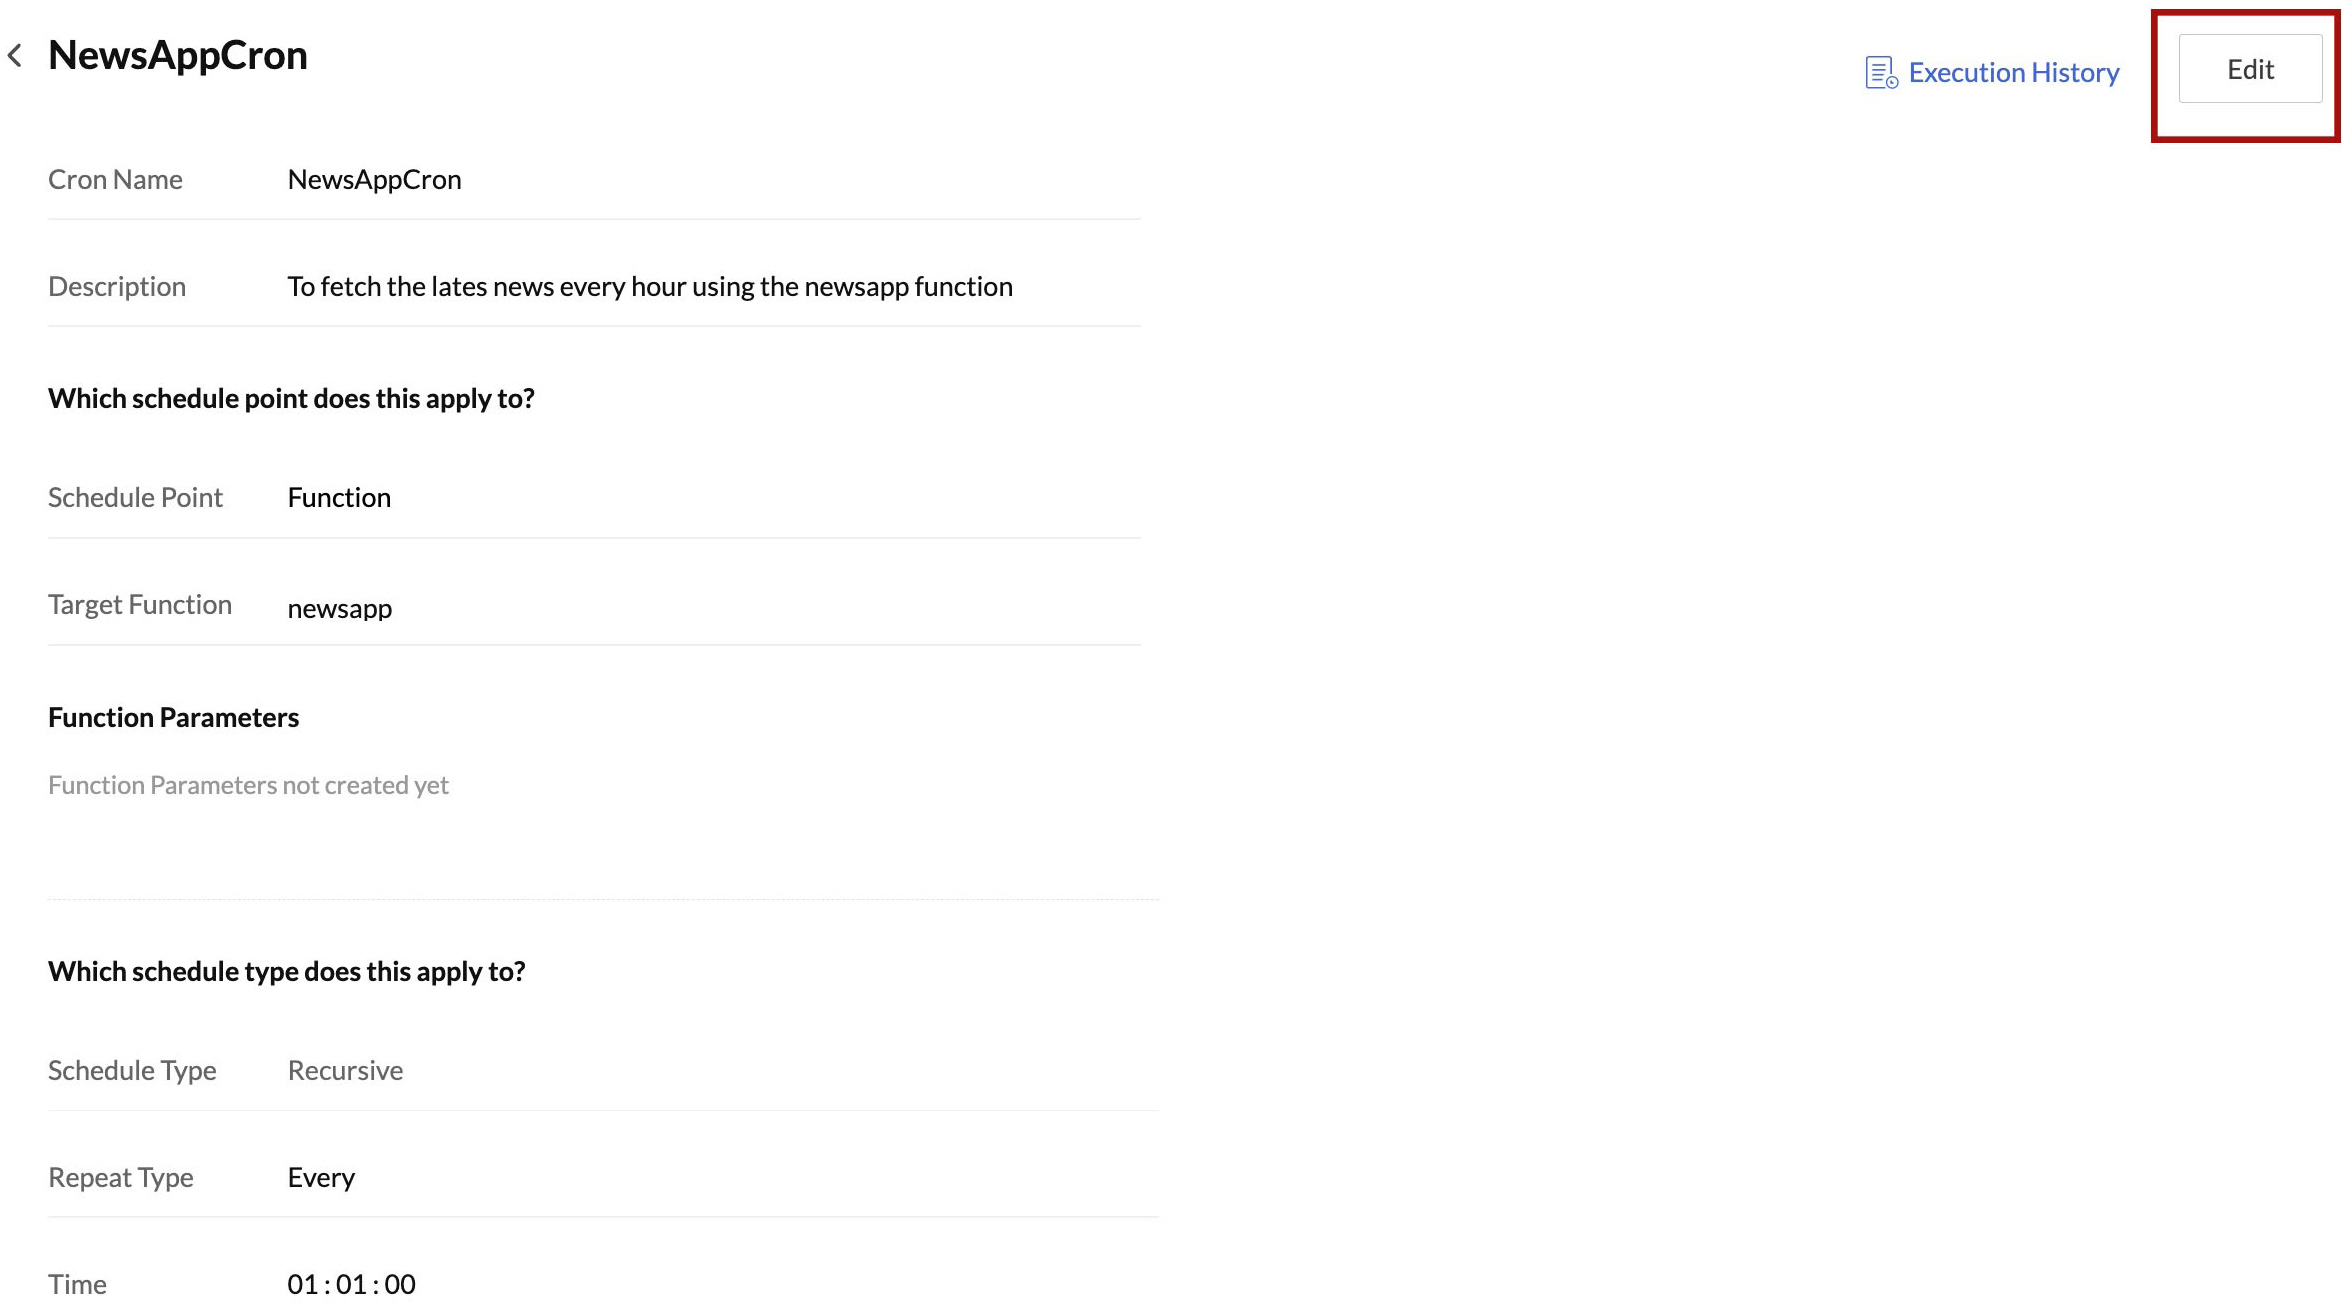Click the Target Function label
This screenshot has height=1316, width=2349.
pyautogui.click(x=140, y=605)
